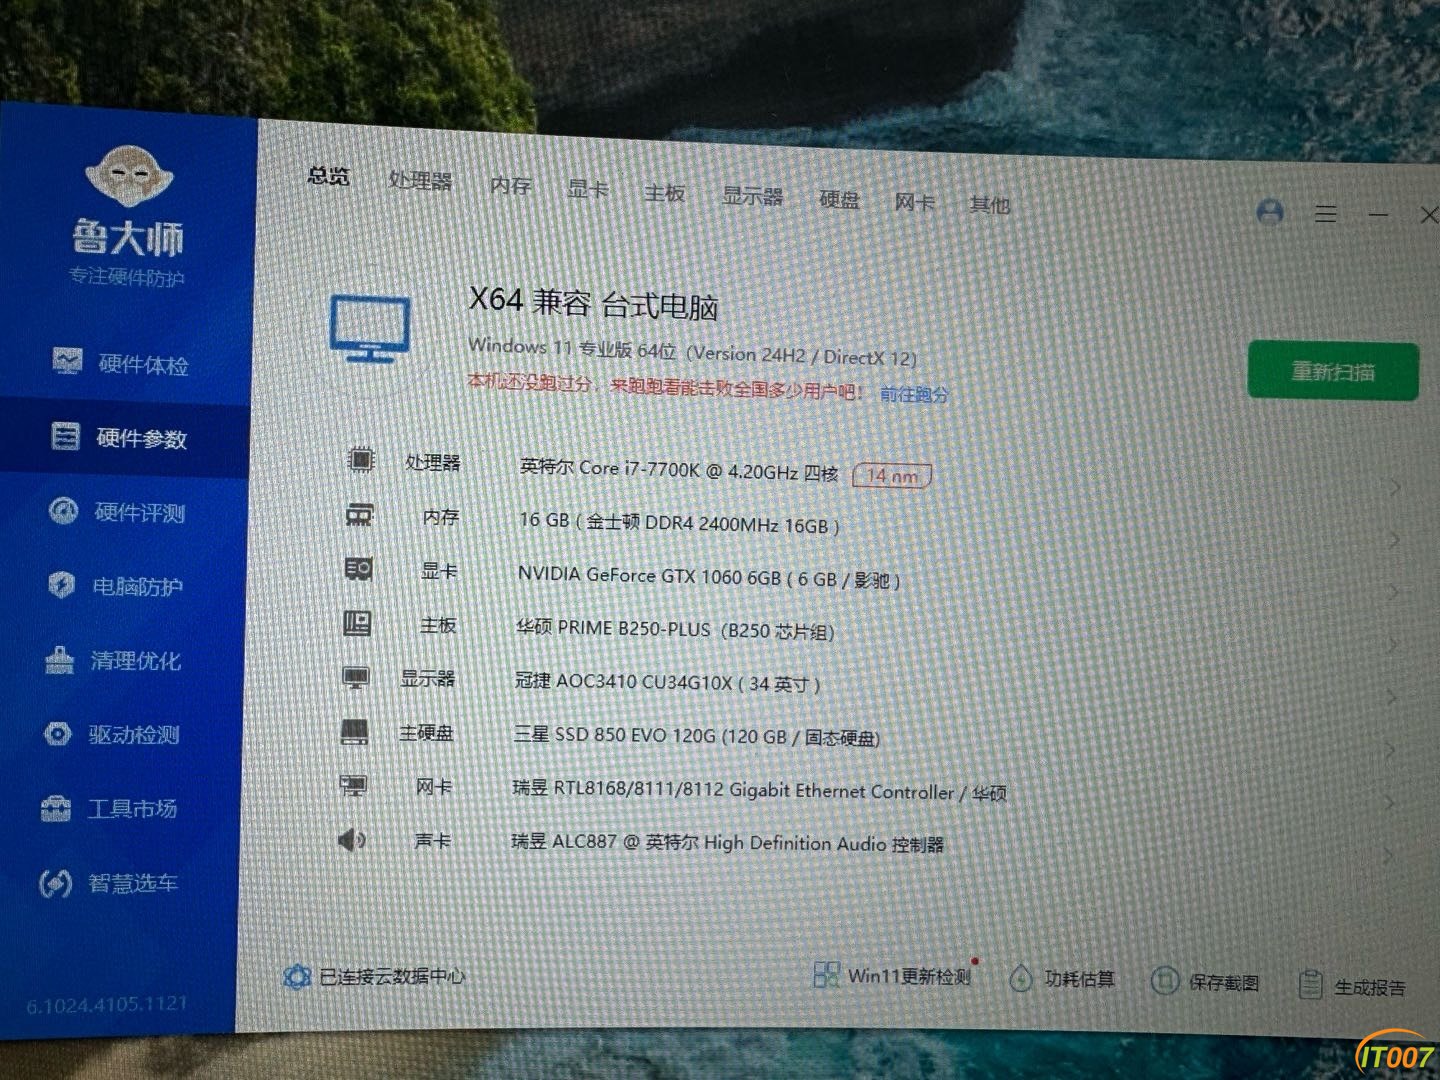This screenshot has height=1080, width=1440.
Task: Select the Core i7-7700K processor text
Action: [679, 470]
